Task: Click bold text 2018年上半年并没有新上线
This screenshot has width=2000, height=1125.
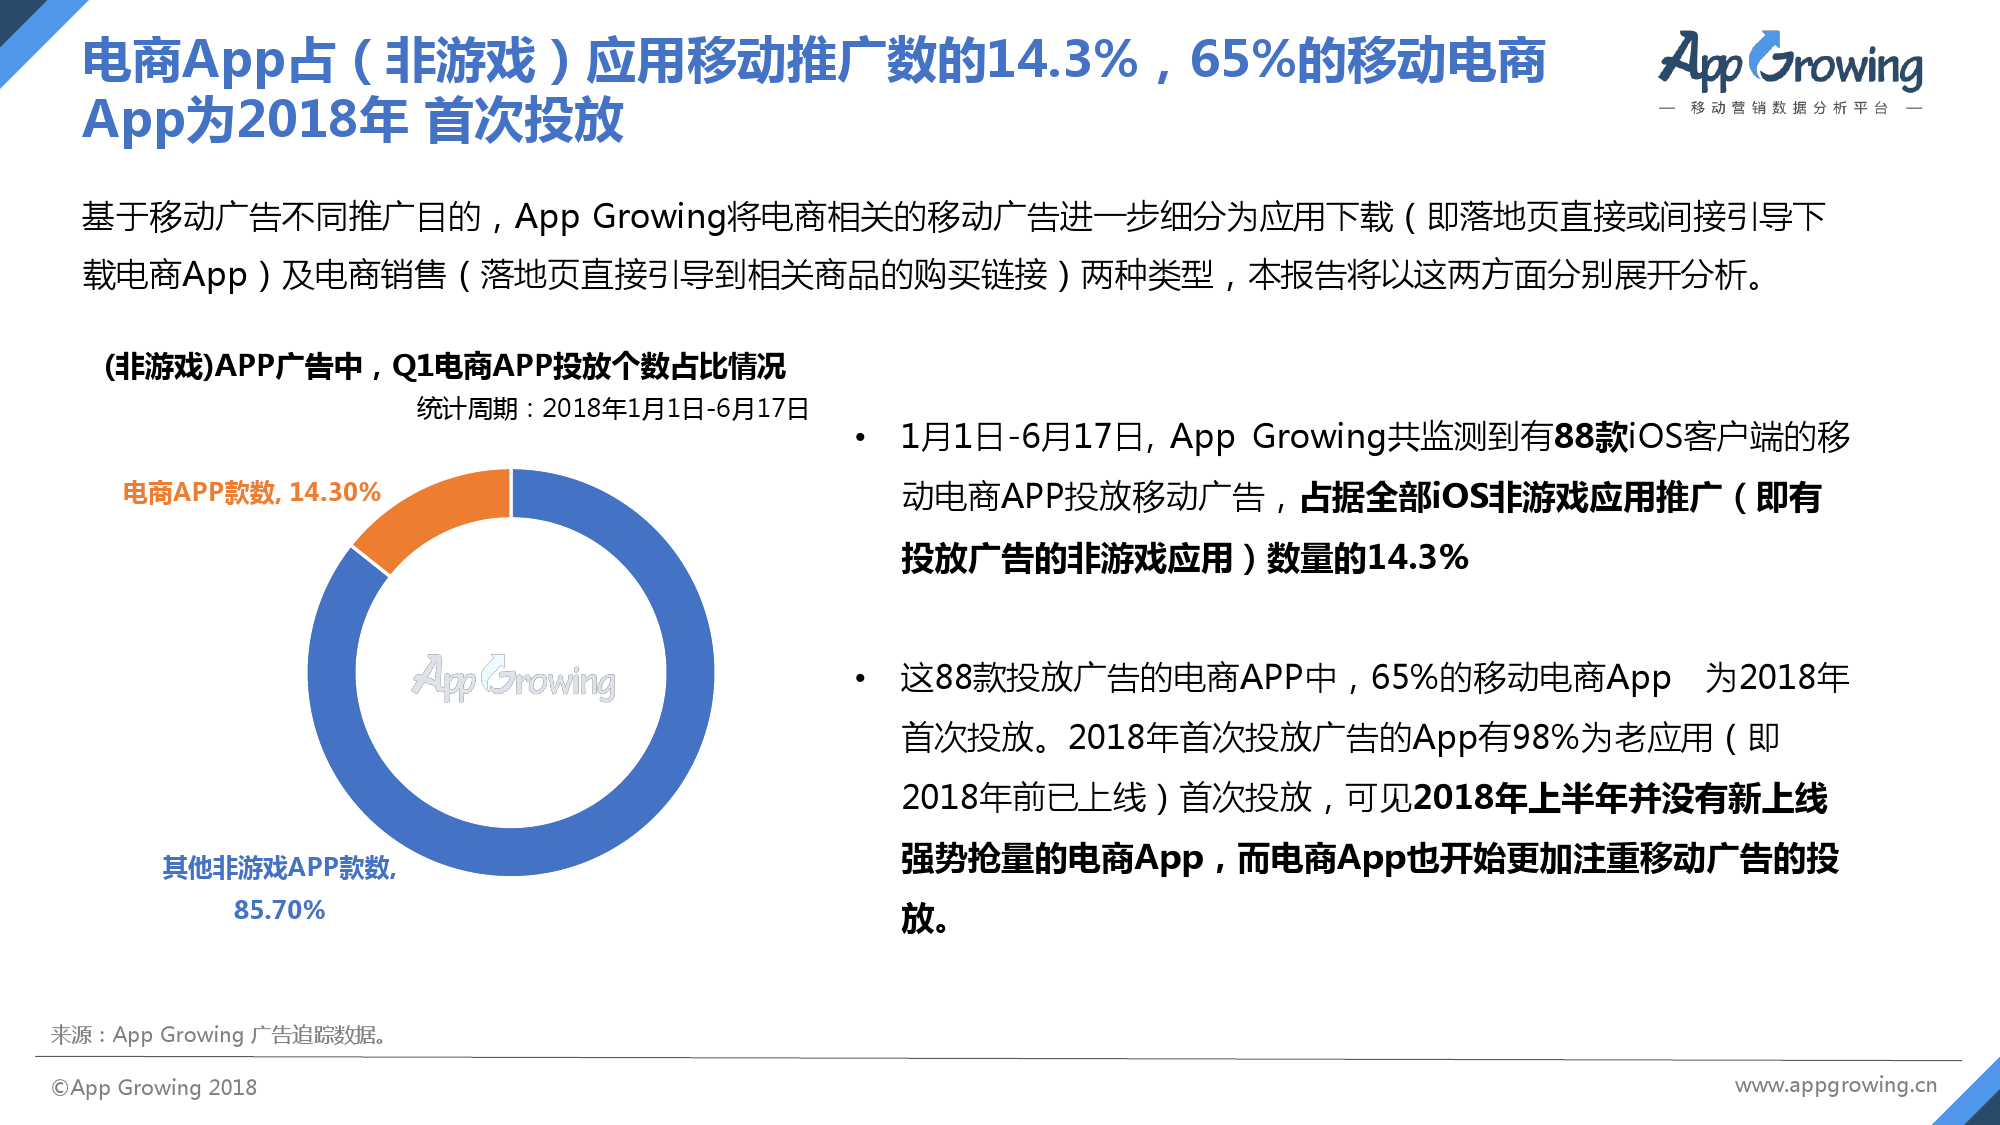Action: [1620, 798]
